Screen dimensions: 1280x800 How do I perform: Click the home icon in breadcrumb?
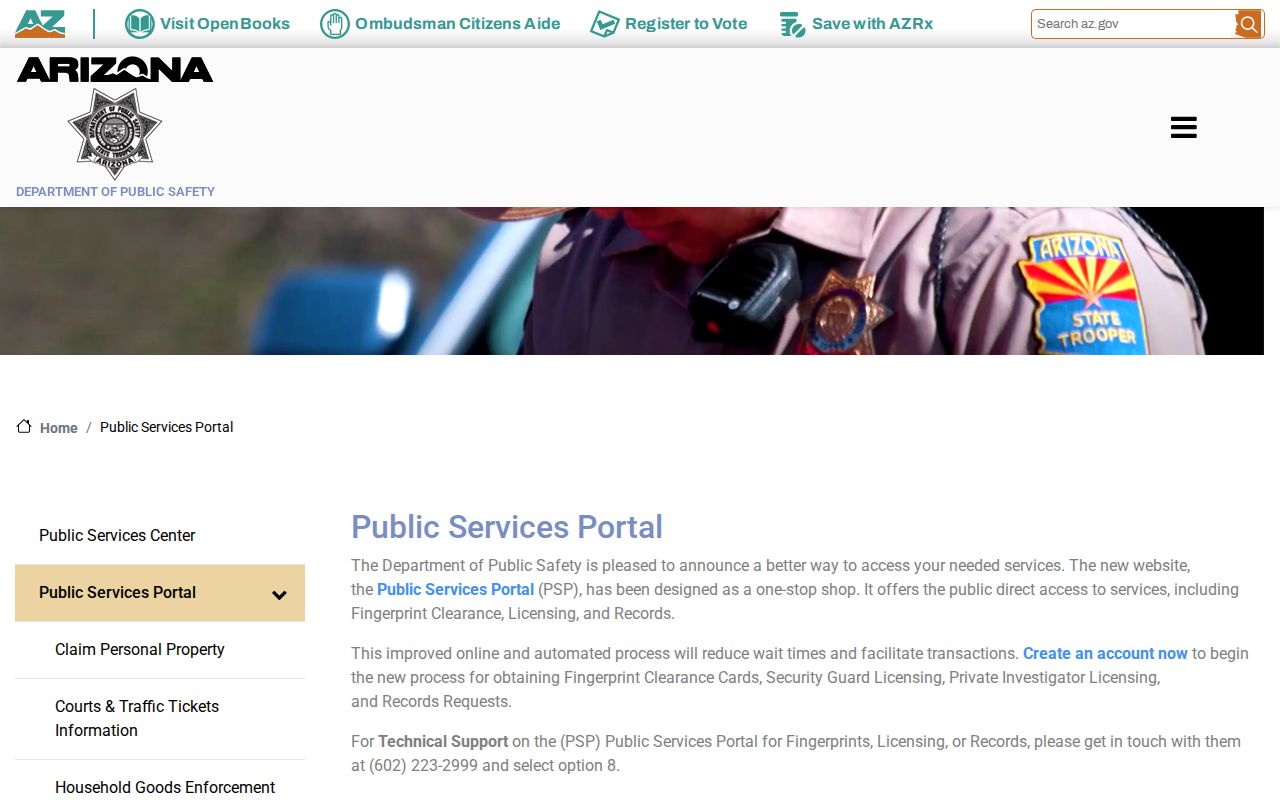tap(24, 427)
